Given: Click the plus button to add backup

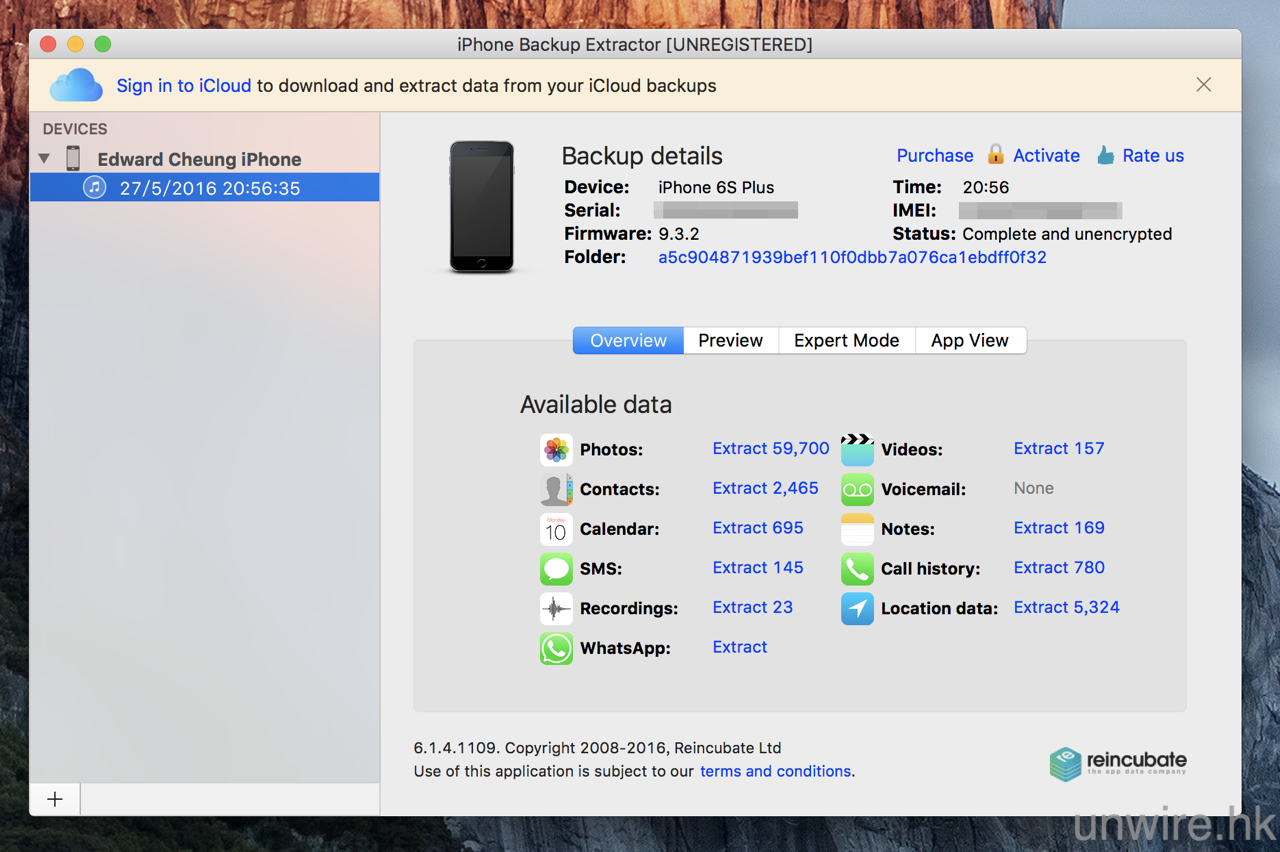Looking at the screenshot, I should click(x=55, y=799).
